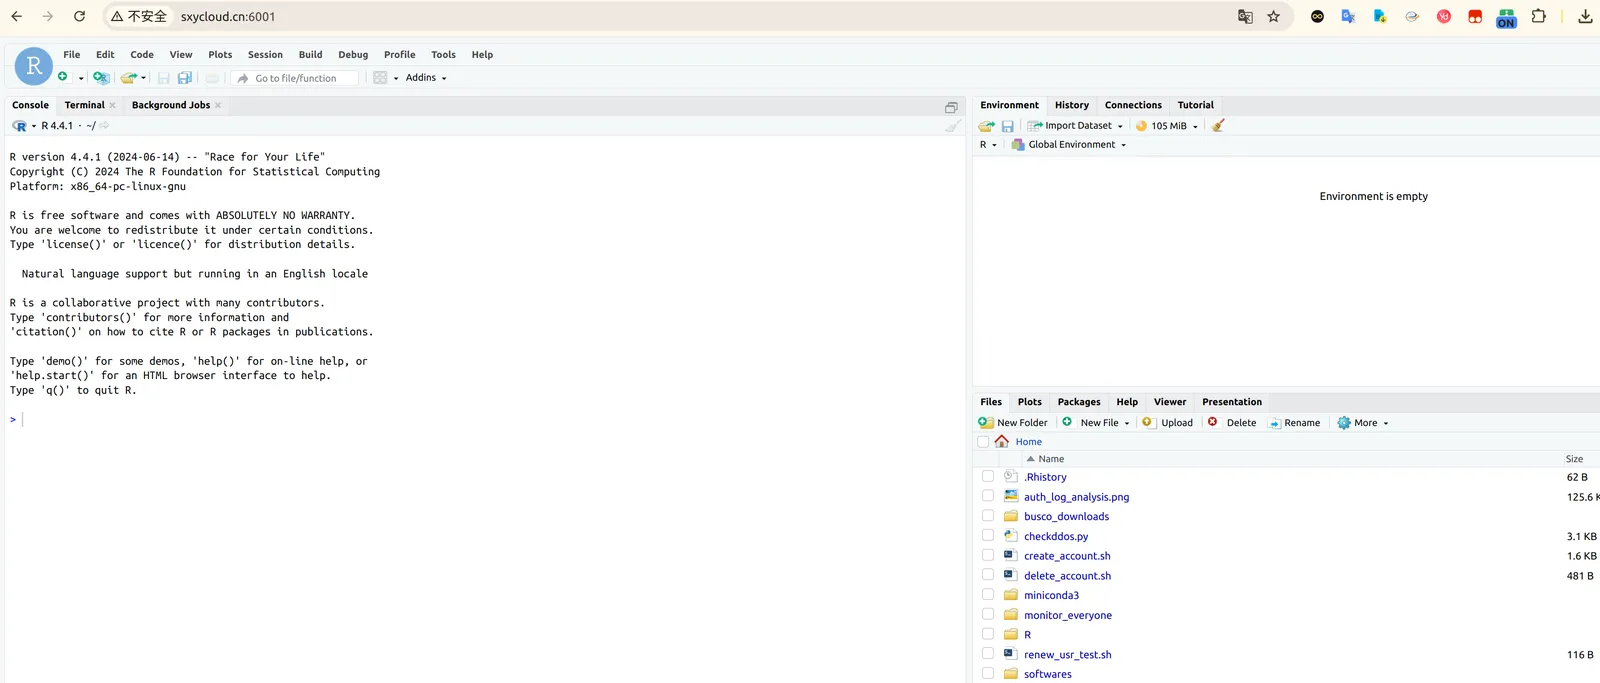
Task: Expand the Global Environment dropdown
Action: pos(1070,145)
